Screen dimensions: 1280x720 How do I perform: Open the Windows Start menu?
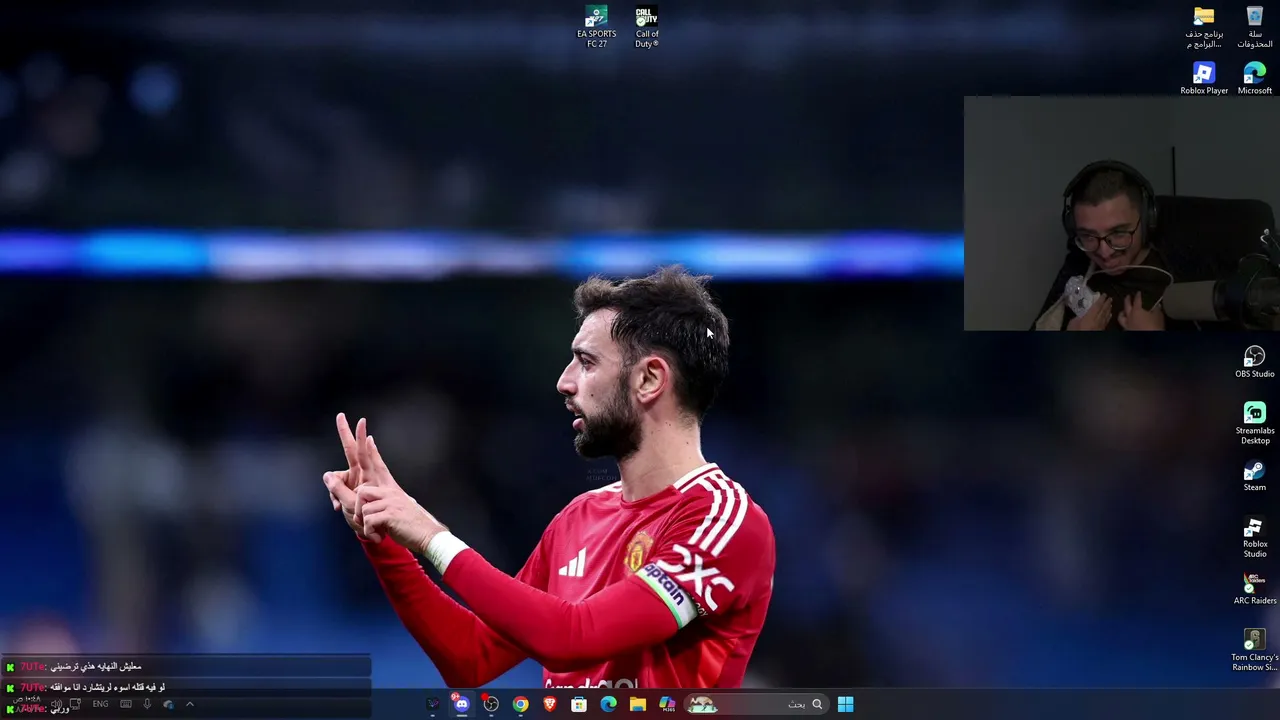[845, 704]
